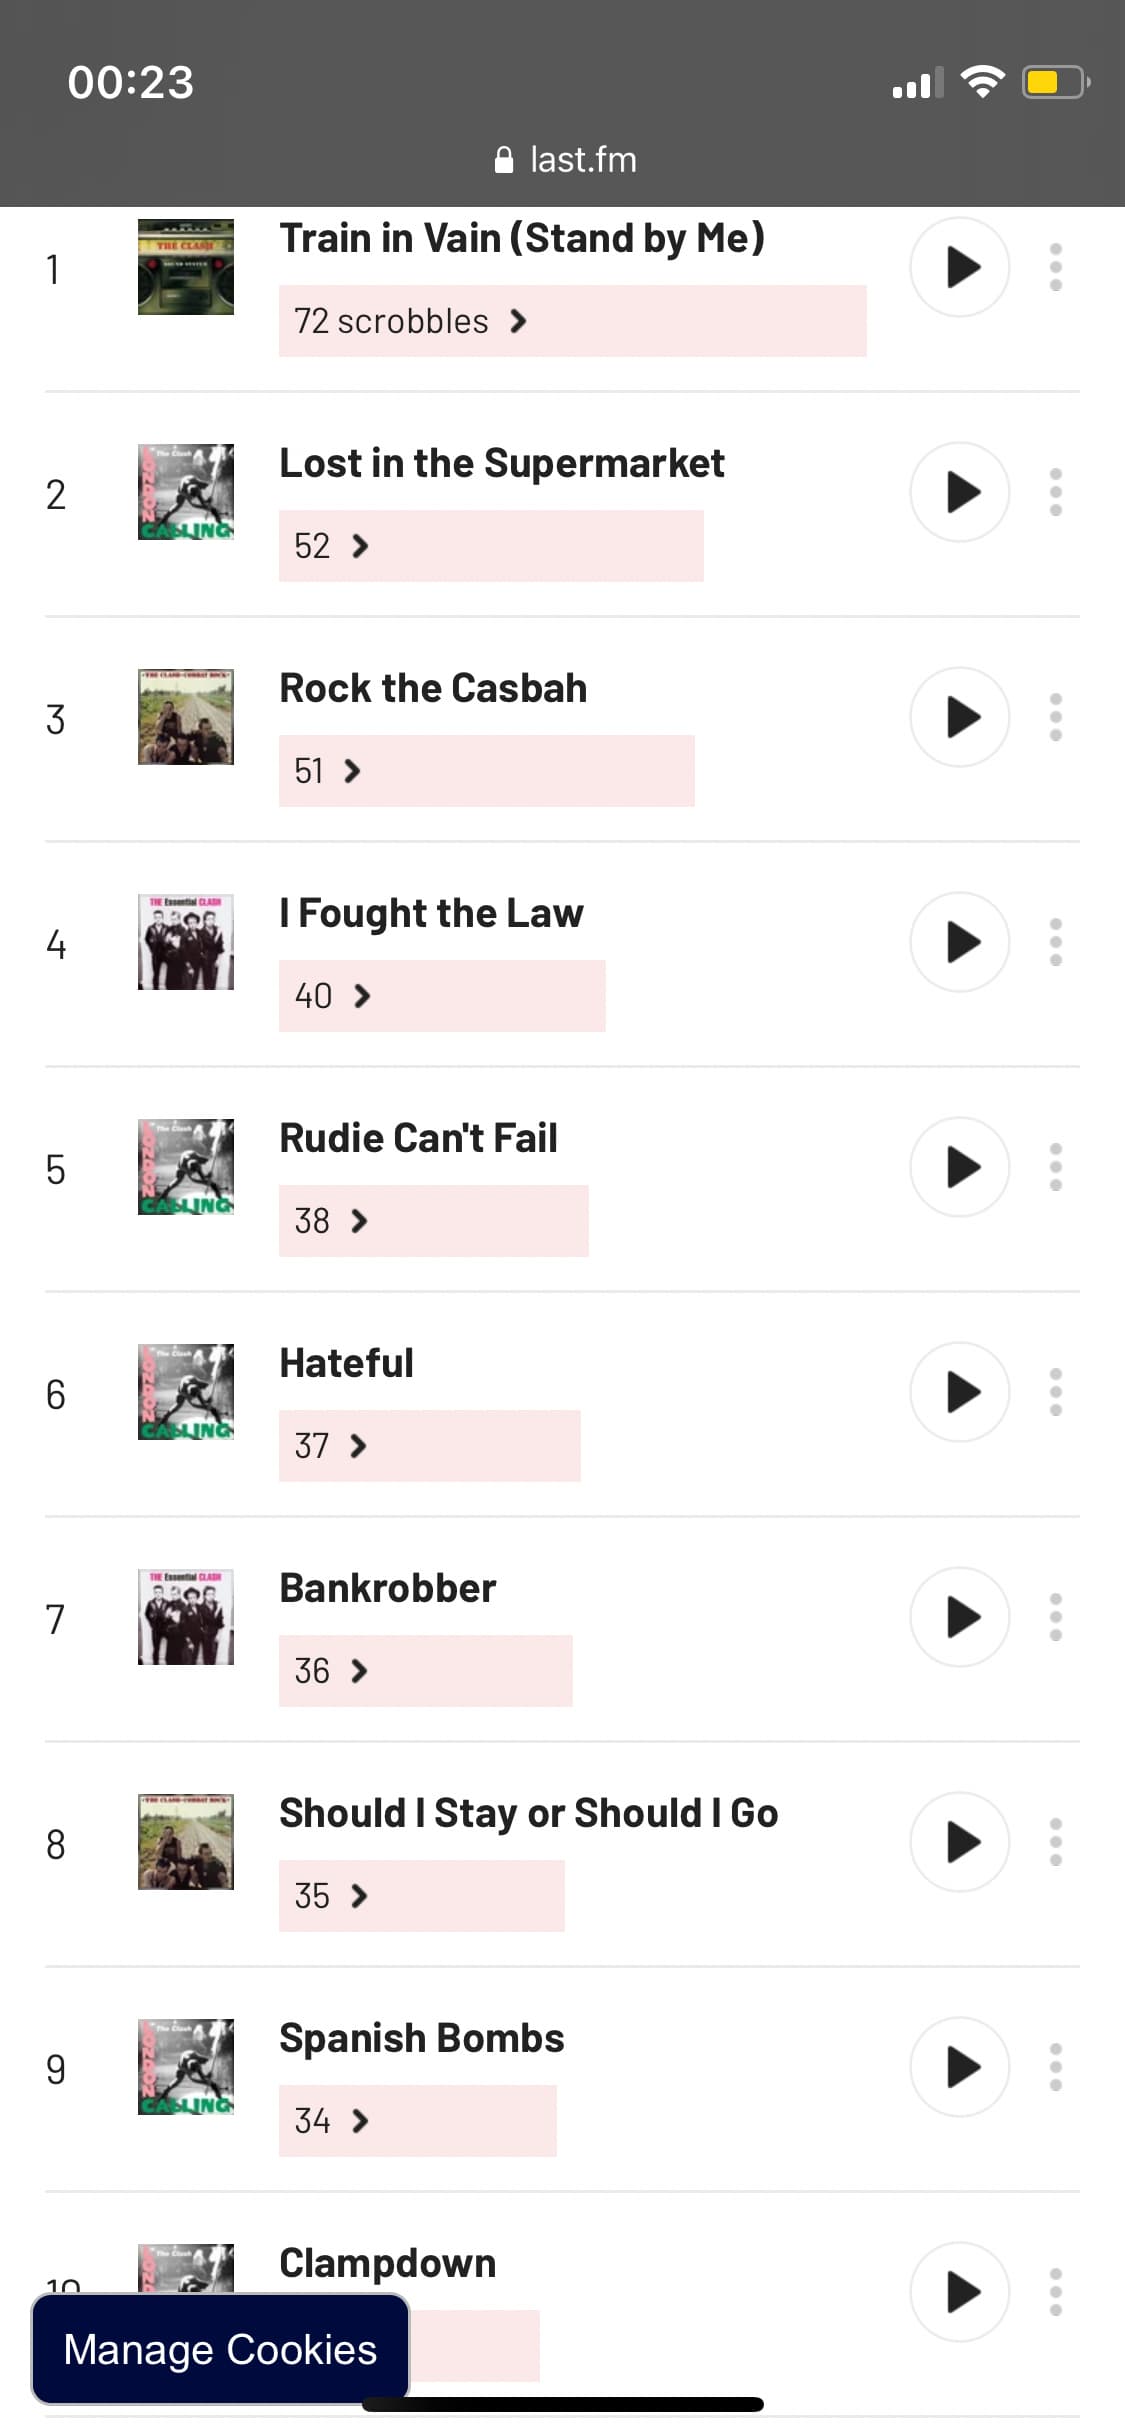Open the 38 scrobbles chevron for Rudie Can't Fail
Image resolution: width=1125 pixels, height=2436 pixels.
[x=360, y=1221]
